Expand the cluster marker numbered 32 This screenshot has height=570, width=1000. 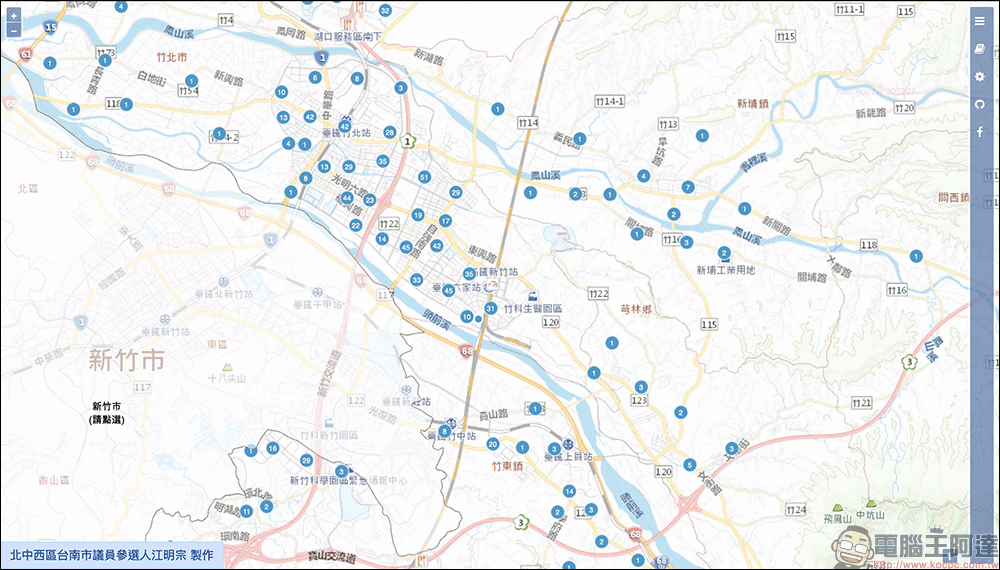pyautogui.click(x=385, y=10)
